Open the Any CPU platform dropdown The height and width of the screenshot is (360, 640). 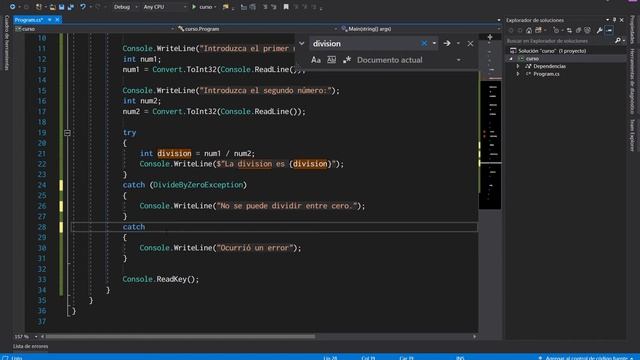(x=164, y=7)
